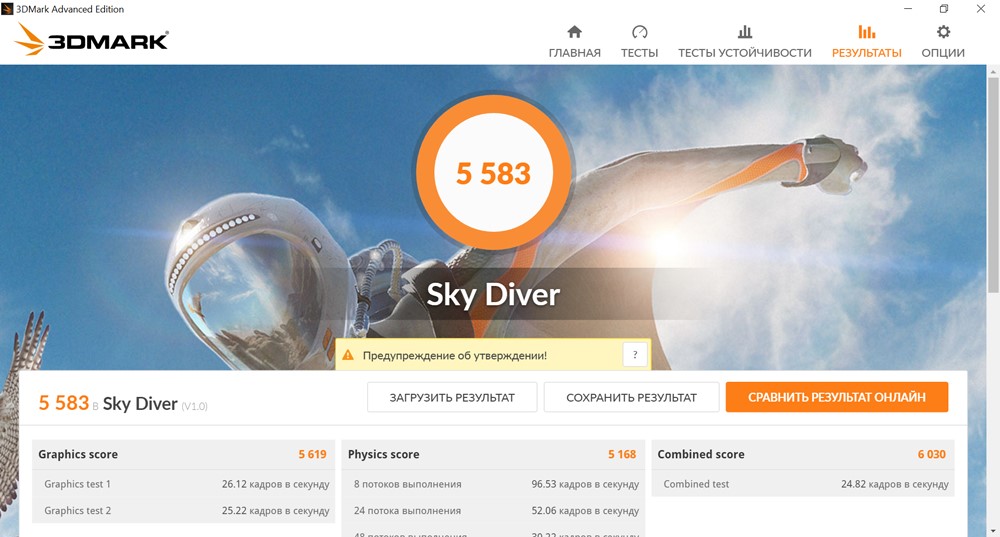Viewport: 1000px width, 537px height.
Task: Open the ТЕСТЫ gauge icon
Action: click(640, 31)
